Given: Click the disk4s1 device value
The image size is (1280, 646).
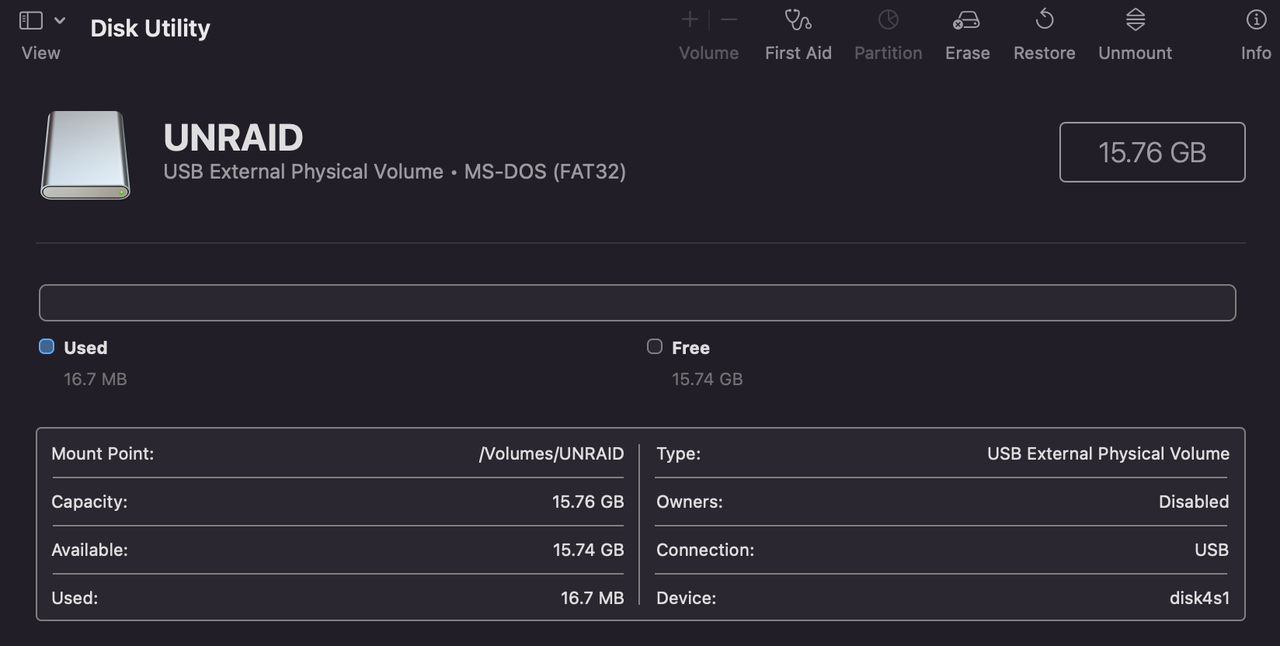Looking at the screenshot, I should pyautogui.click(x=1199, y=598).
